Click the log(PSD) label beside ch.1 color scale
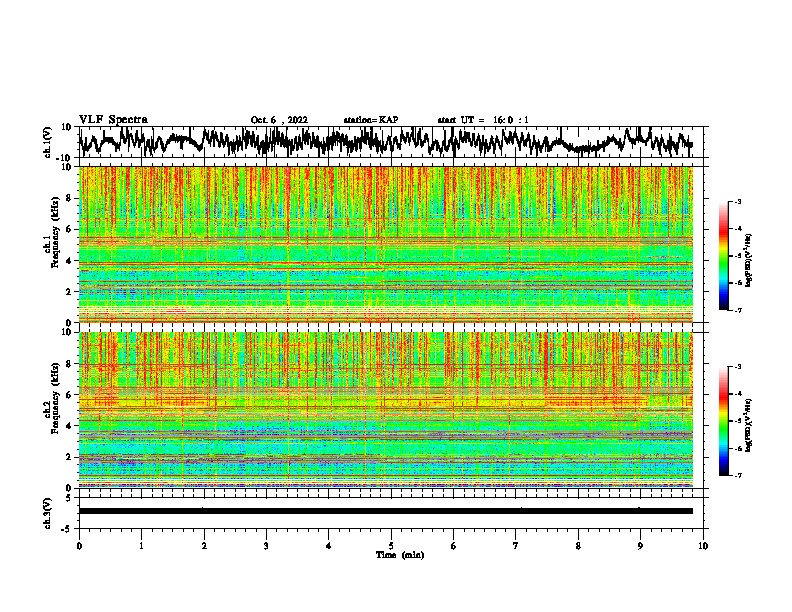This screenshot has height=612, width=792. pyautogui.click(x=749, y=261)
